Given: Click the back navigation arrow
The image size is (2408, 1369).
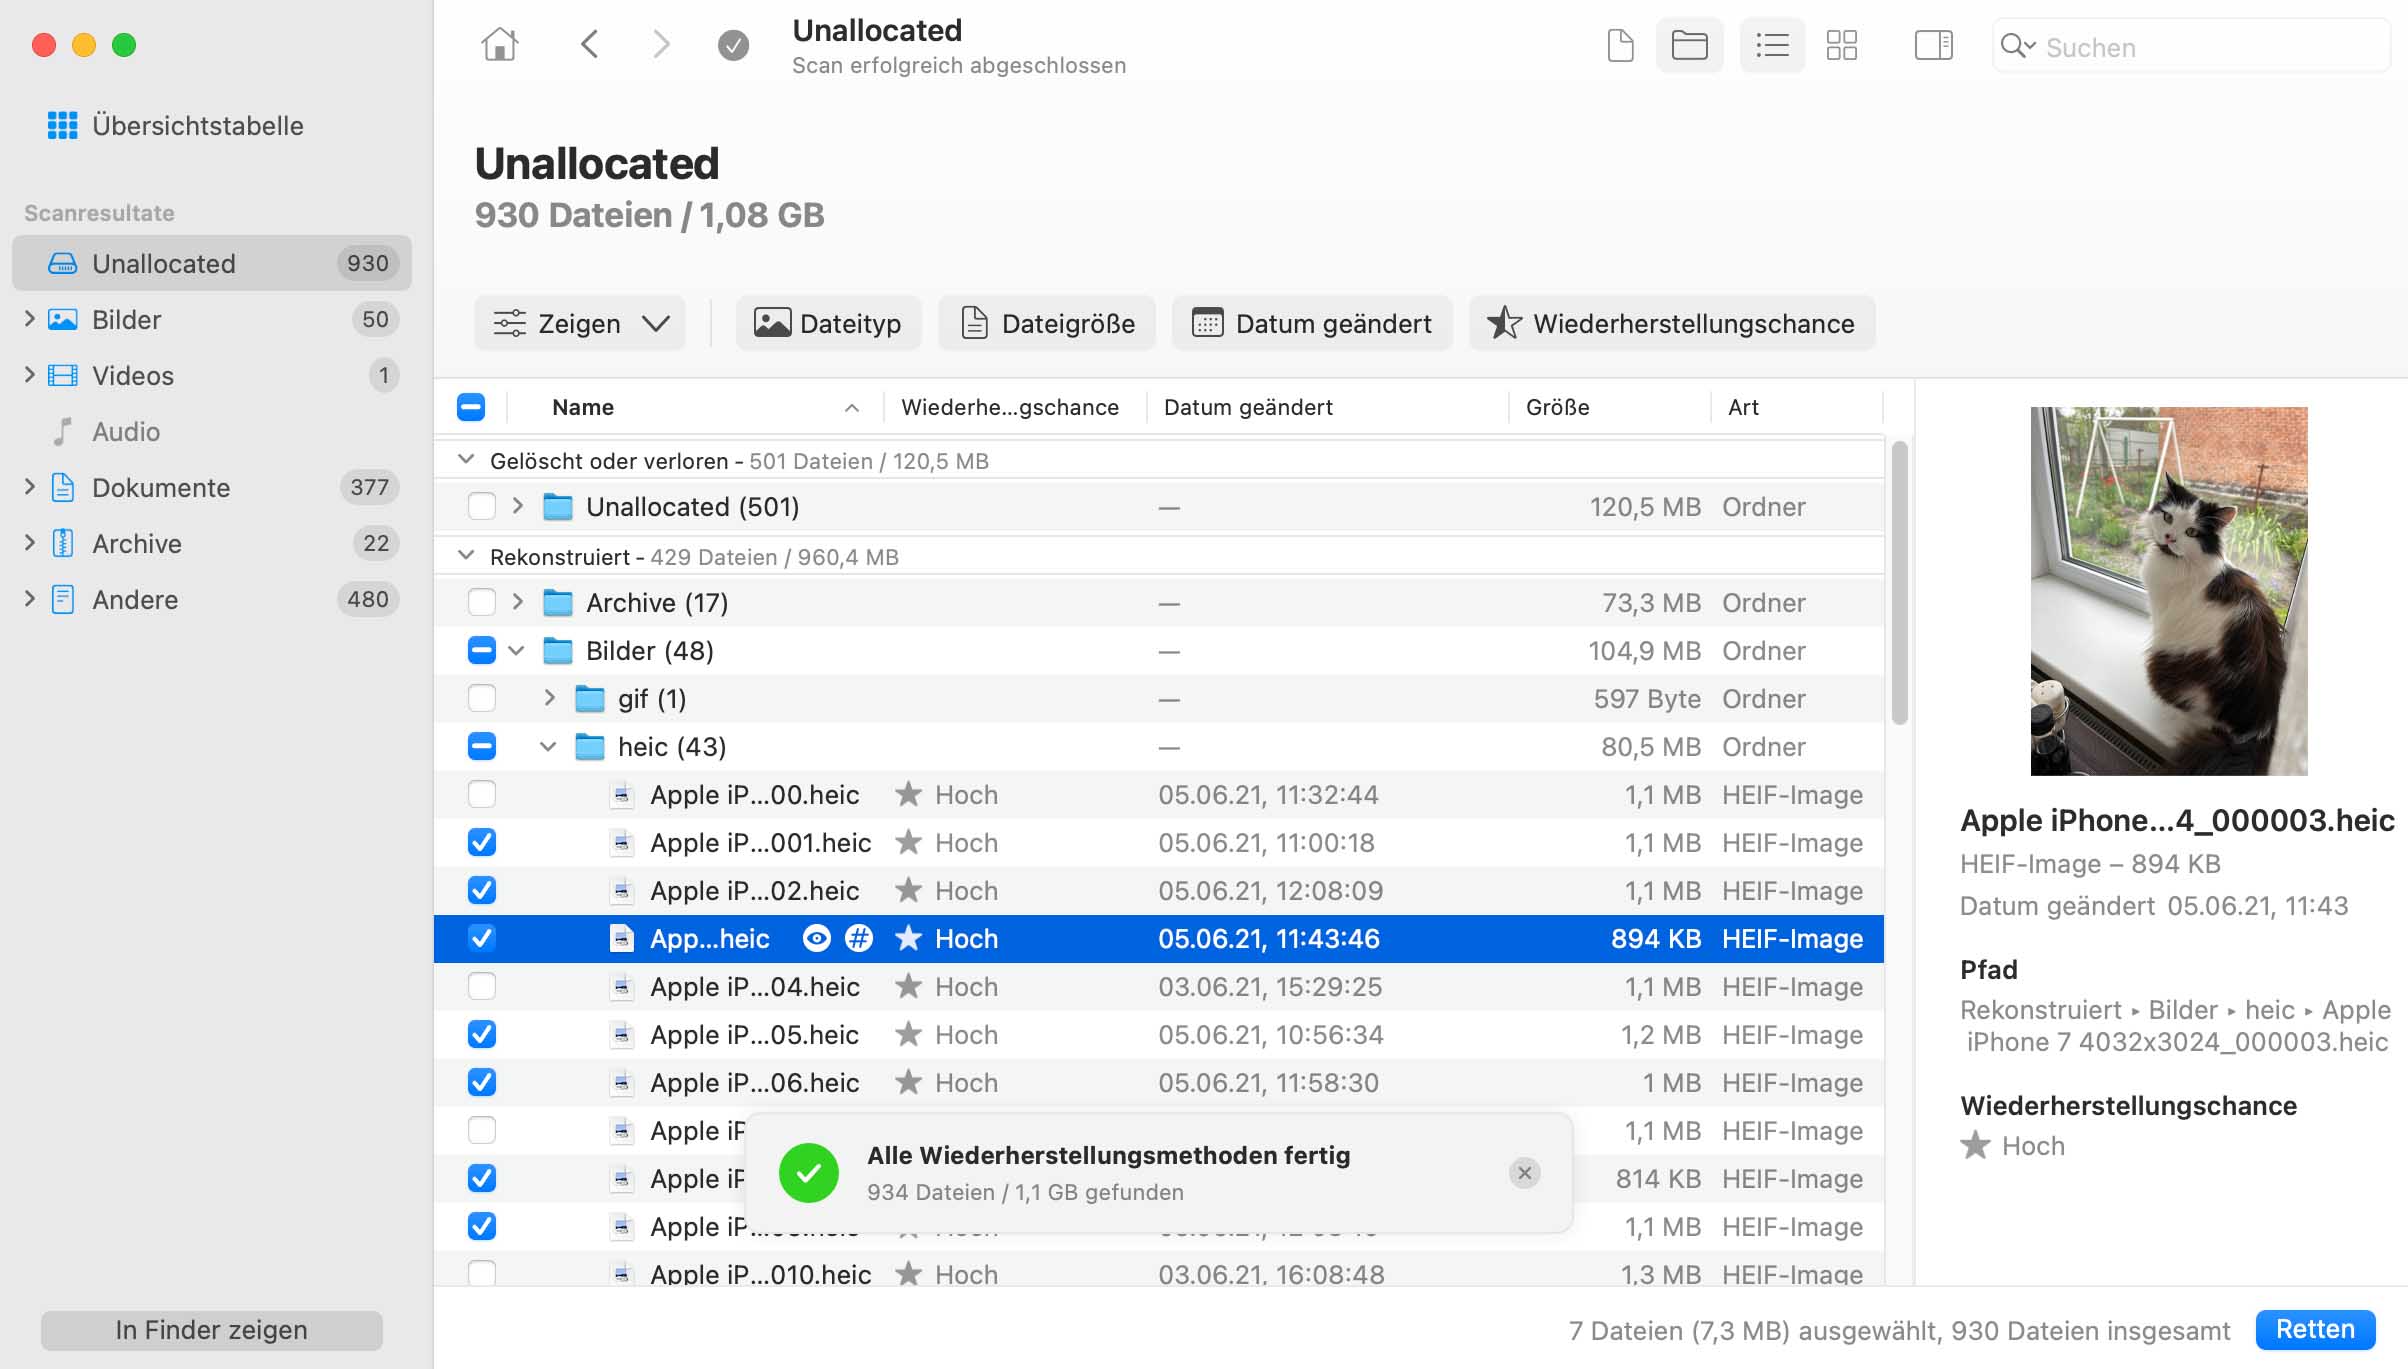Looking at the screenshot, I should (589, 45).
